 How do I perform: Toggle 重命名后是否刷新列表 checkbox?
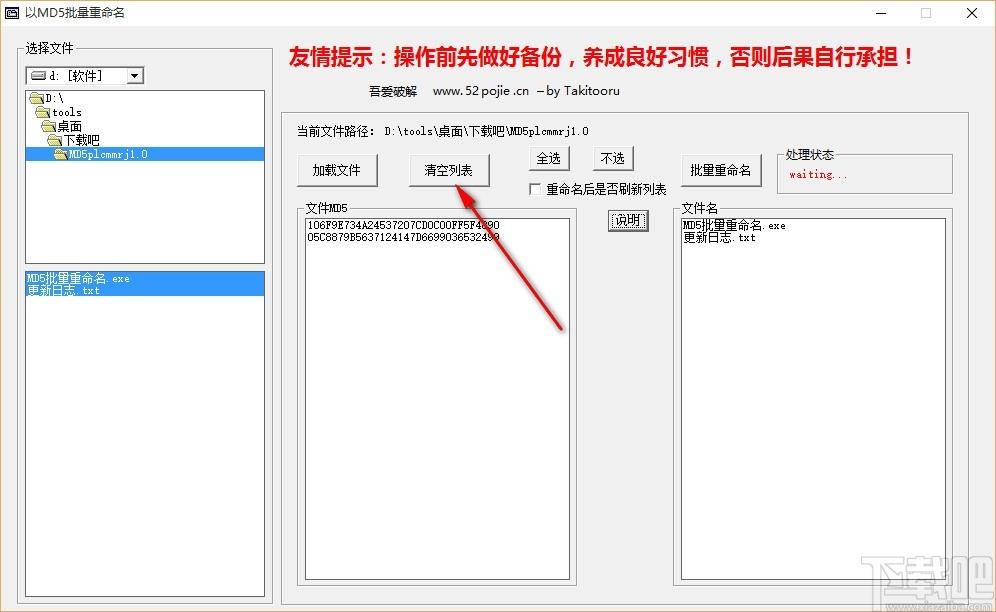[x=535, y=189]
